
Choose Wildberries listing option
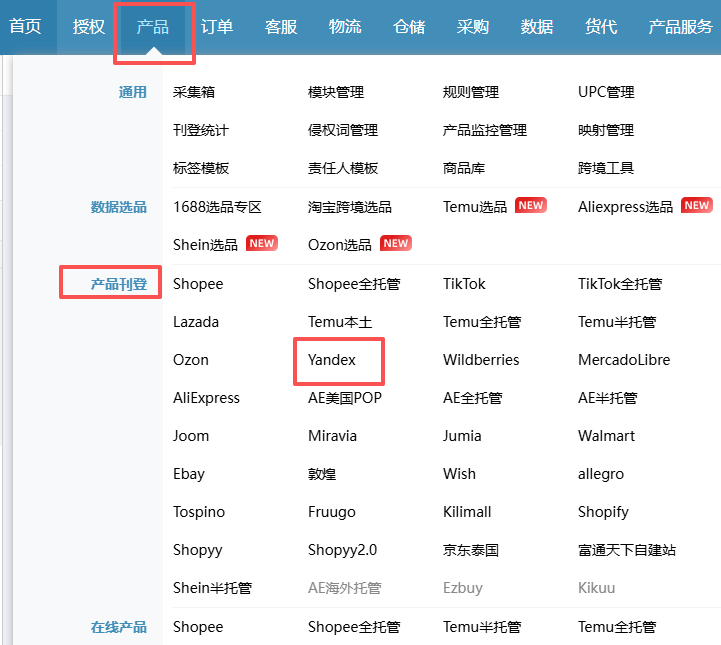[x=481, y=360]
